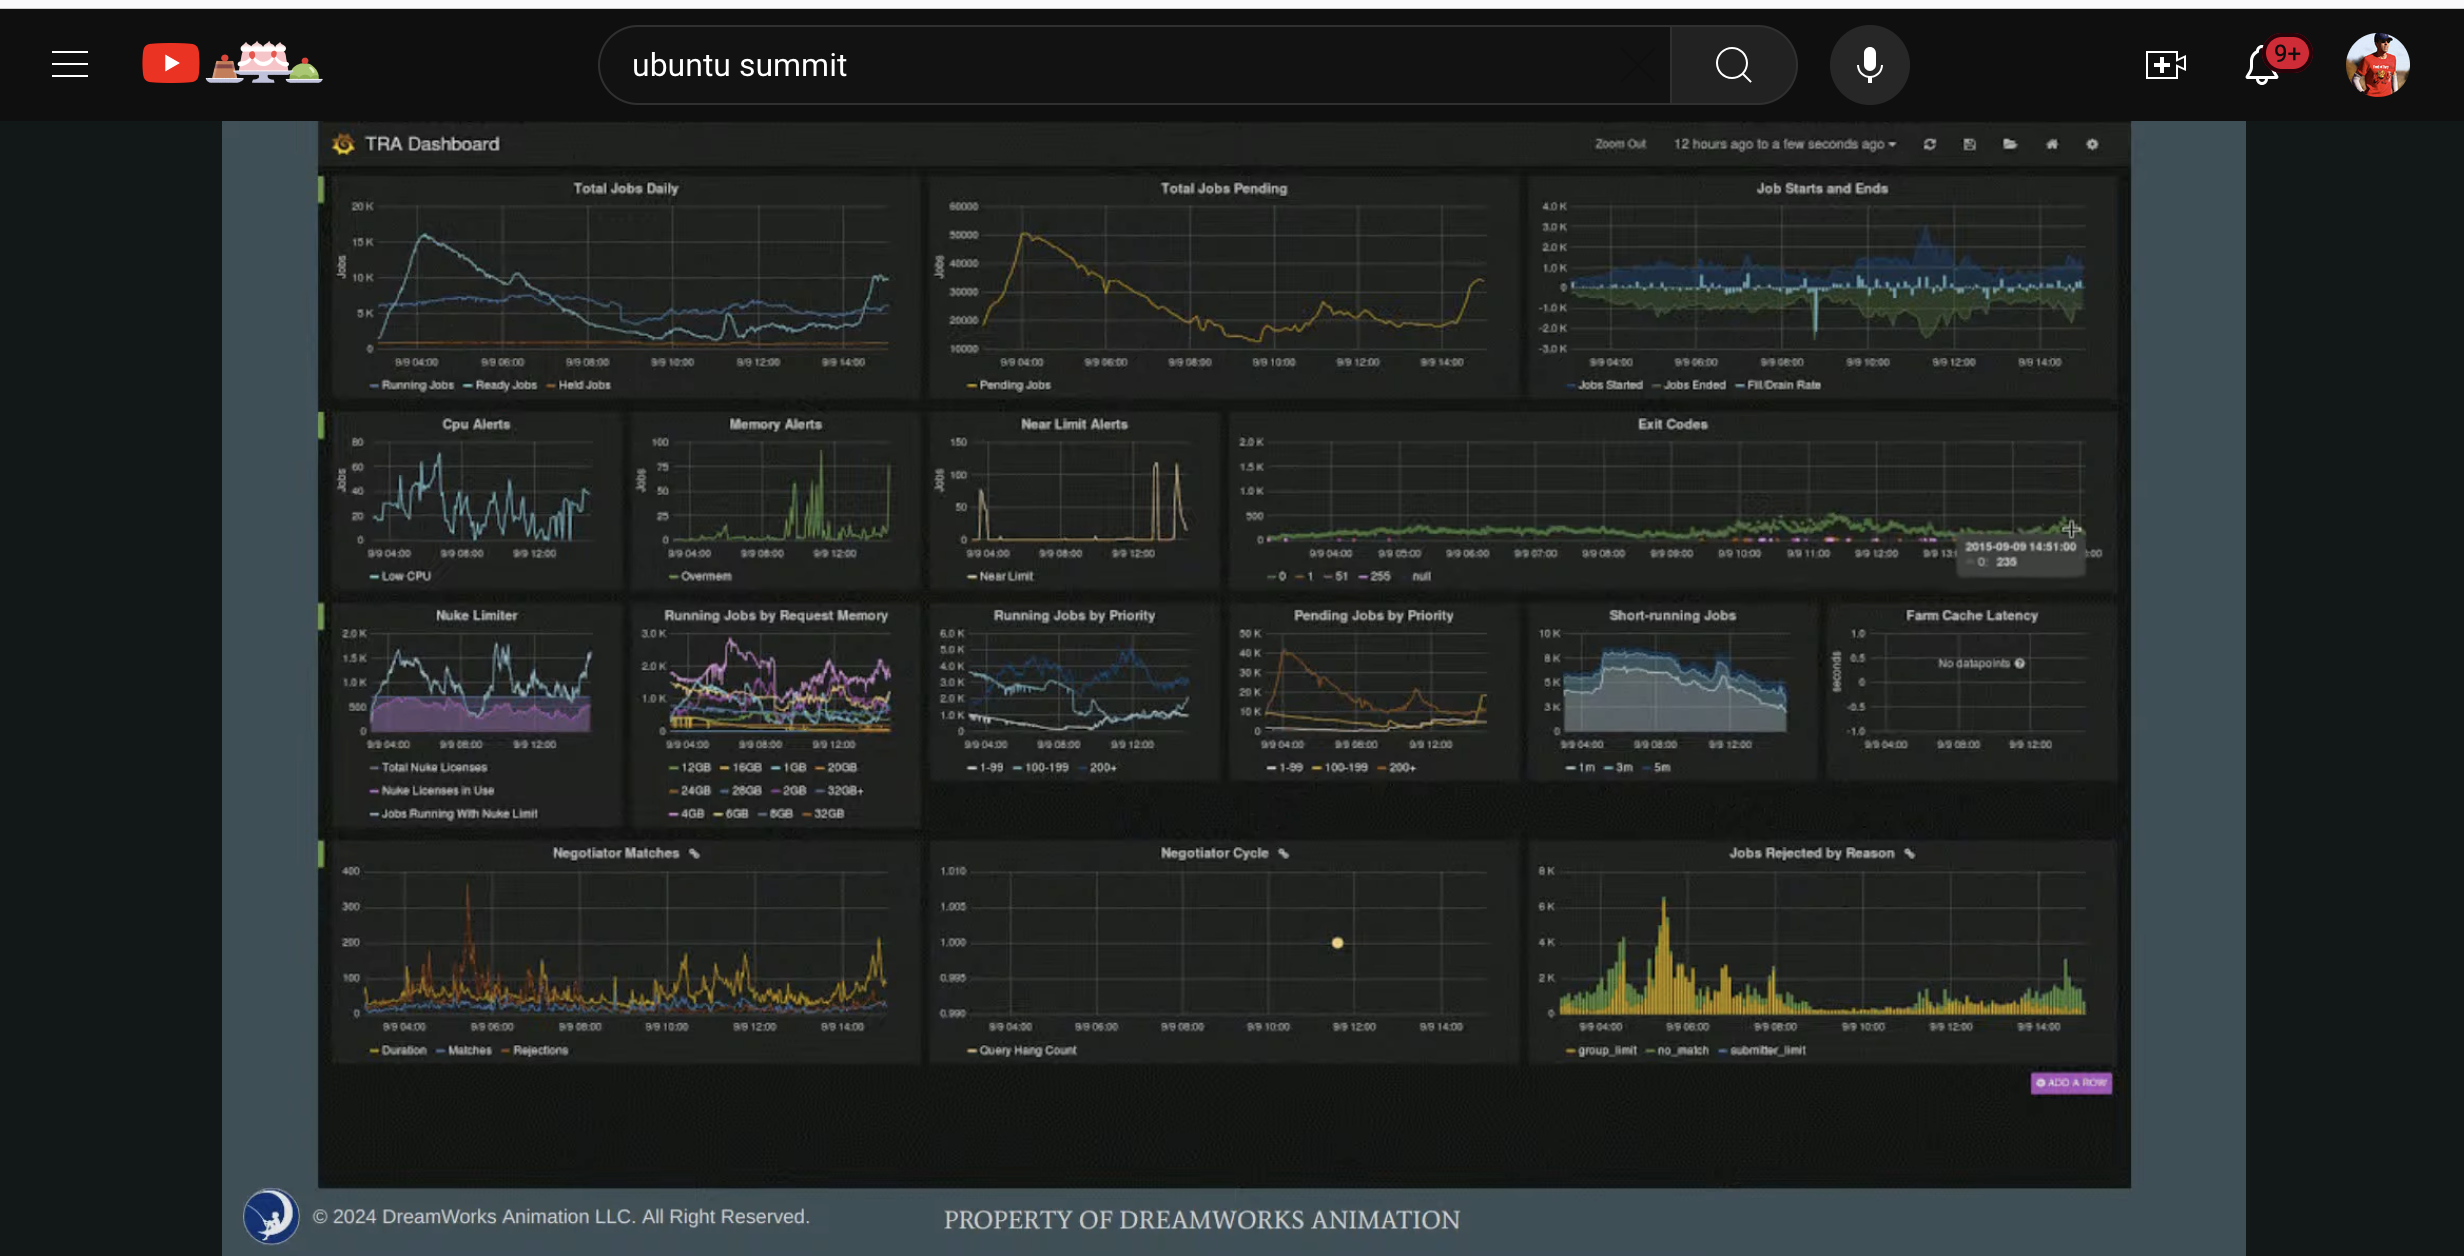The width and height of the screenshot is (2464, 1256).
Task: Open the green row handle beside Negotiator Matches
Action: pyautogui.click(x=321, y=853)
